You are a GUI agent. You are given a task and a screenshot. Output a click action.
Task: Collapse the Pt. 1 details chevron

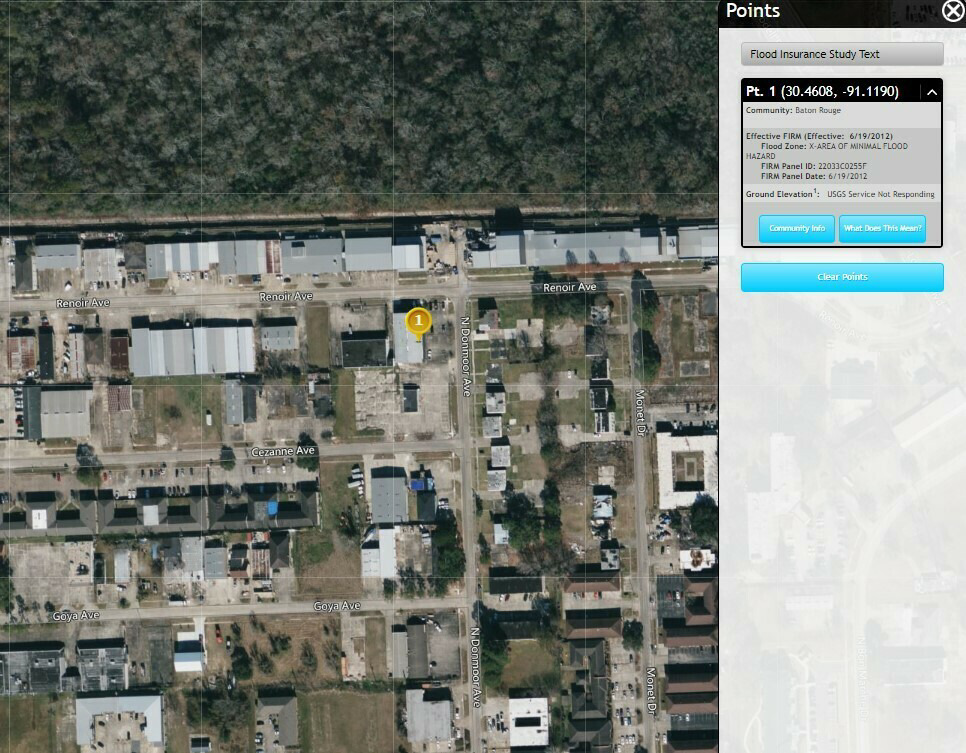tap(932, 92)
